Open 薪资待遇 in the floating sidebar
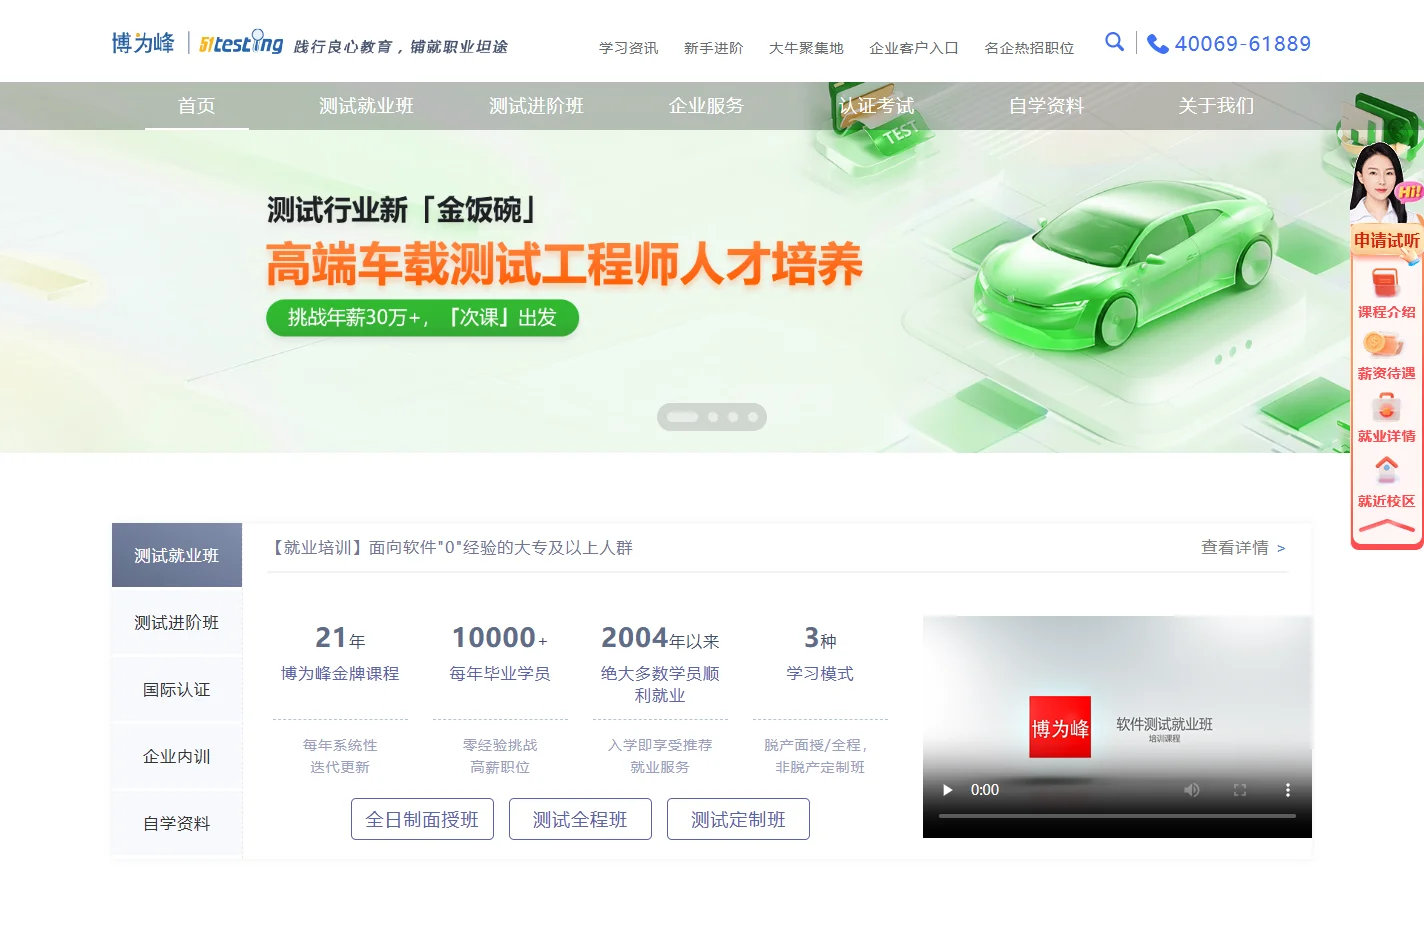Screen dimensions: 1424x933 (1386, 357)
